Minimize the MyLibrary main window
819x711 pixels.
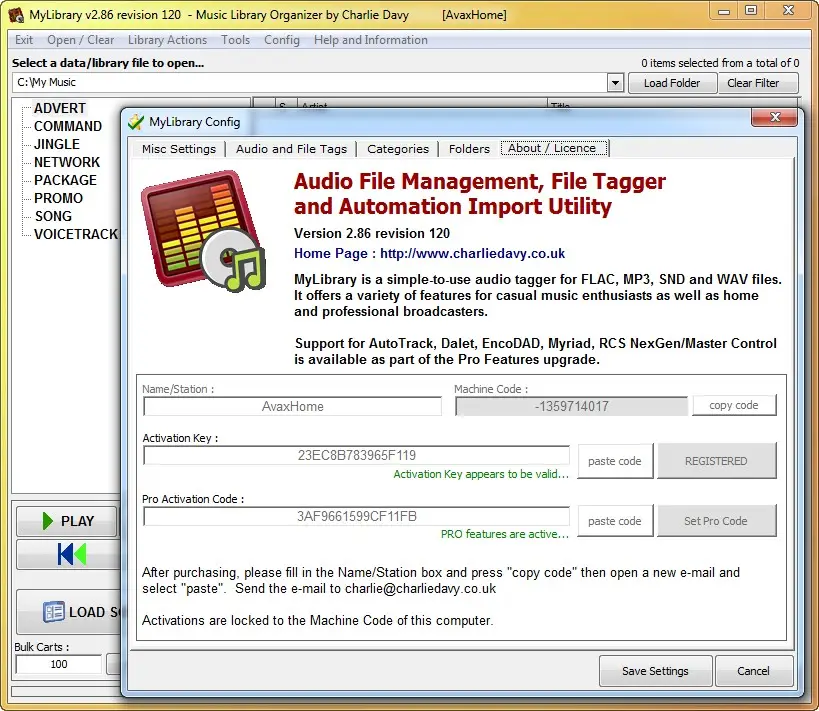[x=723, y=11]
